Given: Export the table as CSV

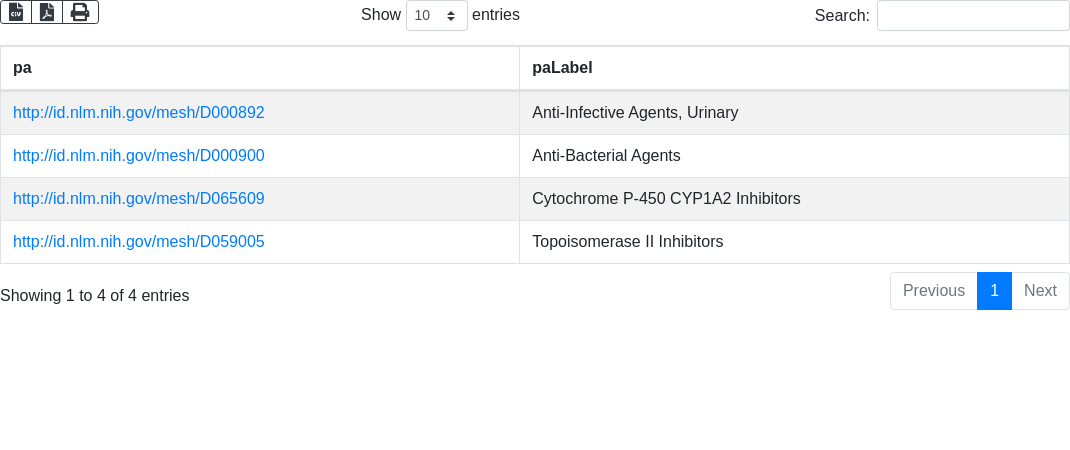Looking at the screenshot, I should click(16, 12).
